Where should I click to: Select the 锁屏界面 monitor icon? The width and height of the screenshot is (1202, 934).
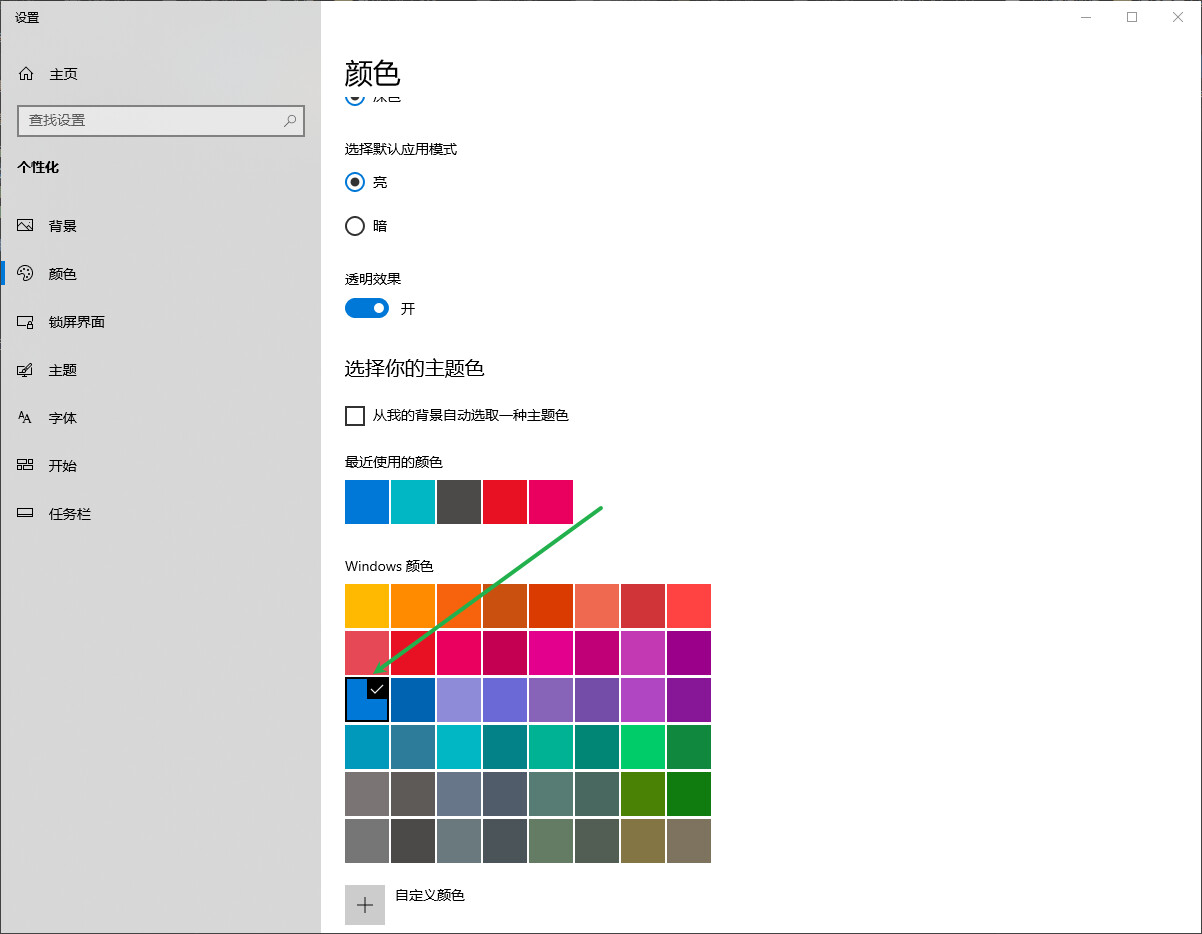tap(26, 322)
